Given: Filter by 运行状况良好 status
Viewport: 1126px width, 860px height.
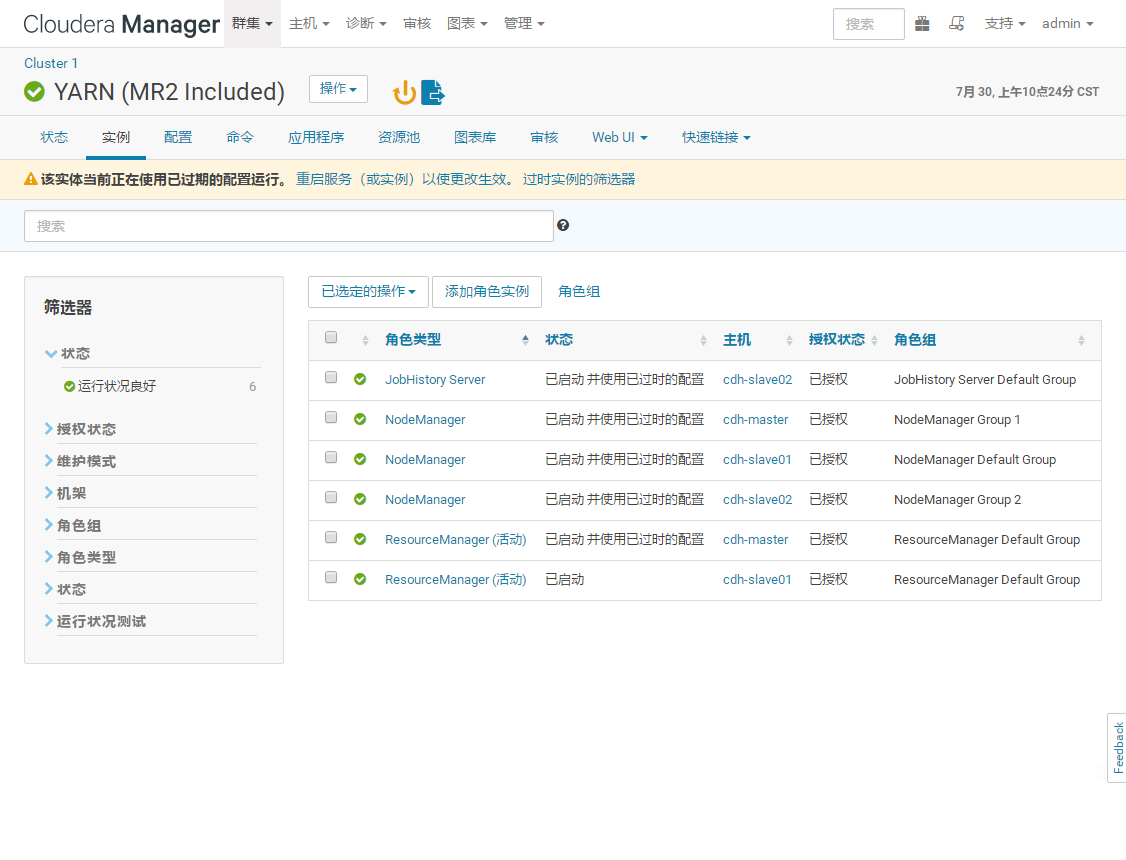Looking at the screenshot, I should point(116,386).
